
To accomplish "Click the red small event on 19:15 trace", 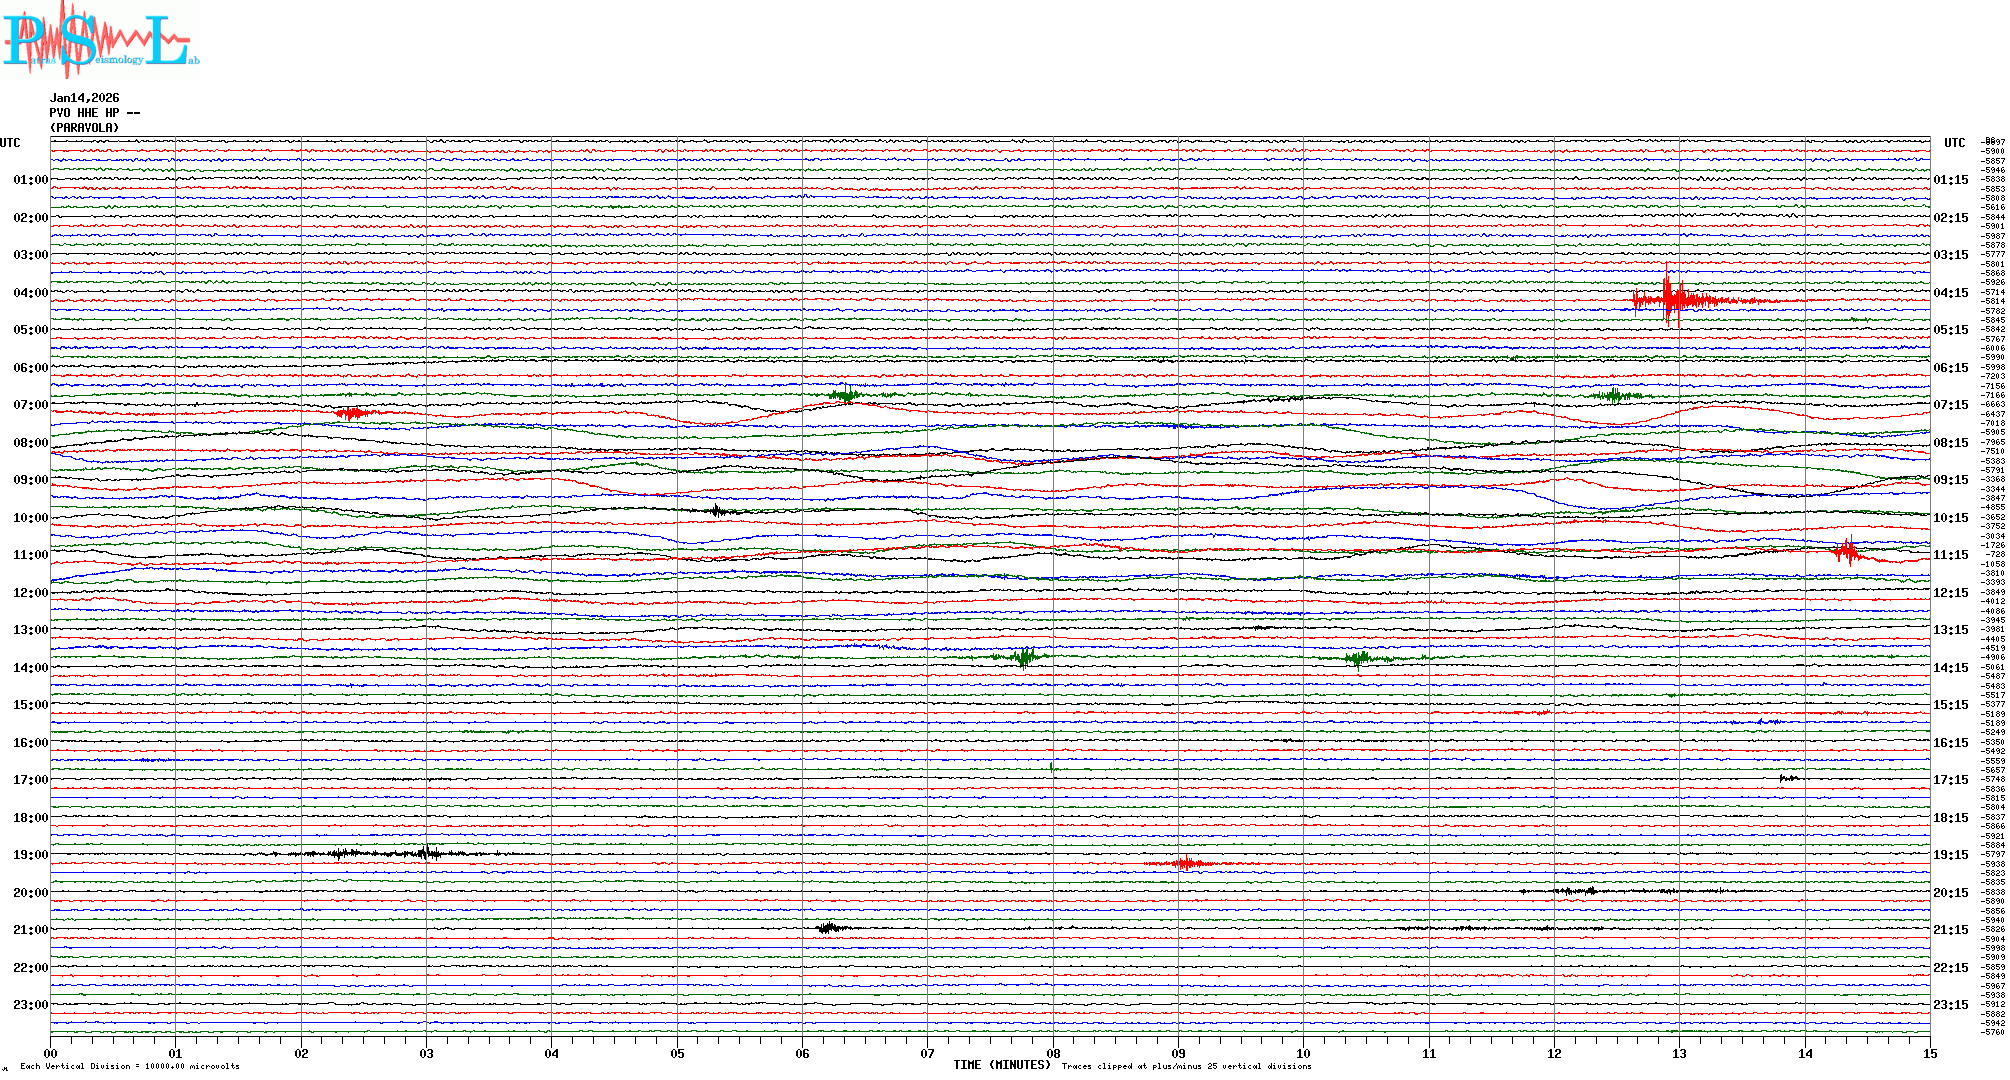I will click(1186, 863).
